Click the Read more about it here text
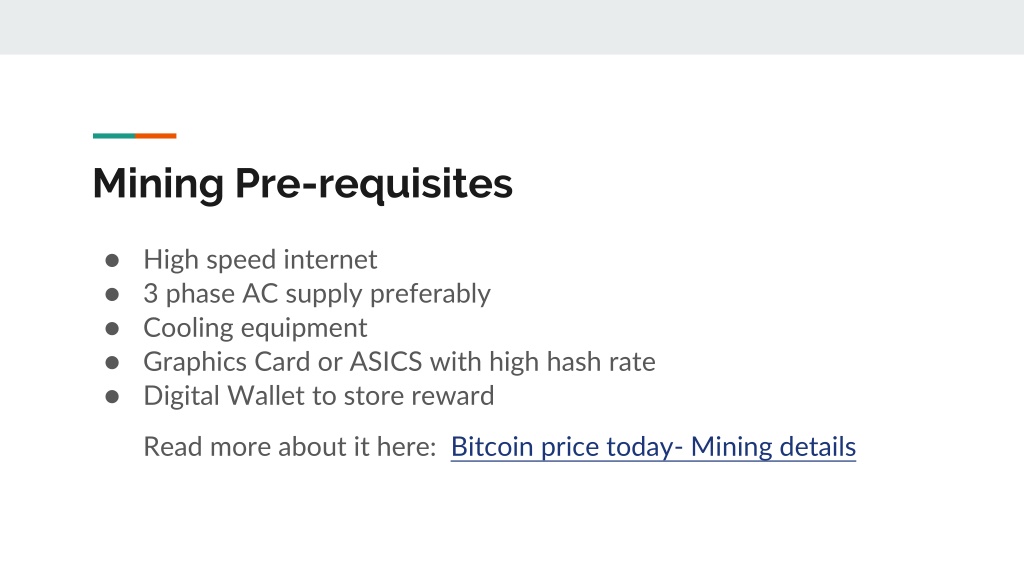This screenshot has height=576, width=1024. click(289, 447)
